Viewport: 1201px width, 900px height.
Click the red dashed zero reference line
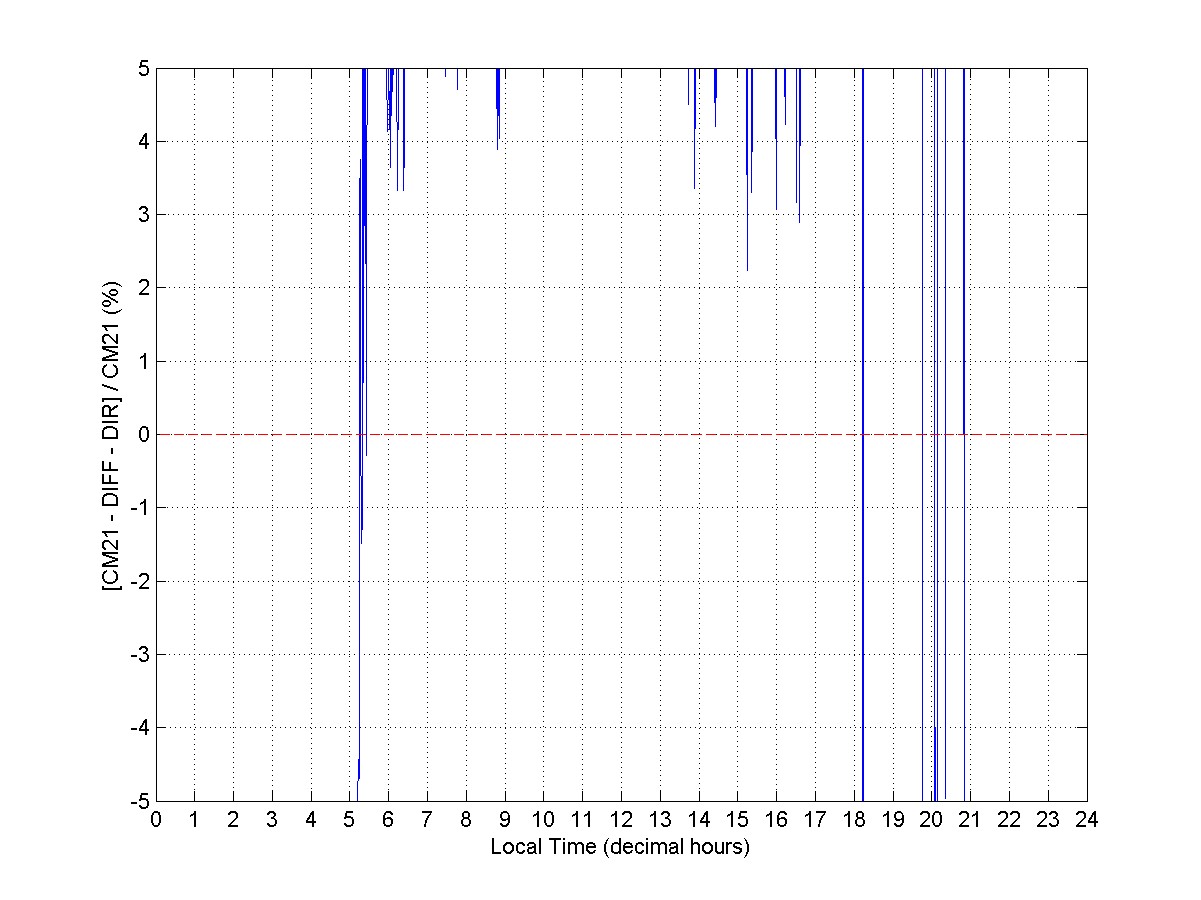[x=620, y=434]
